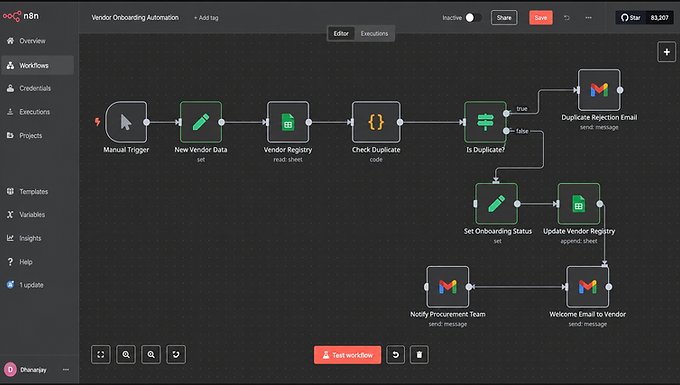Open Variables in sidebar
This screenshot has height=385, width=680.
[37, 215]
